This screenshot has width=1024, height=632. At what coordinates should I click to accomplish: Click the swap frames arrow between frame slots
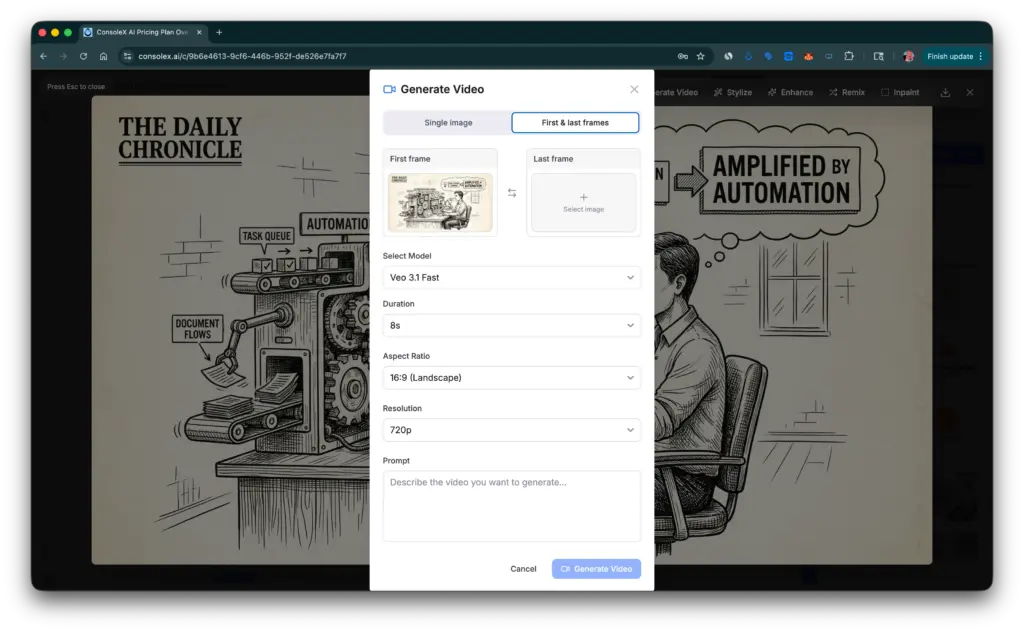click(x=513, y=194)
